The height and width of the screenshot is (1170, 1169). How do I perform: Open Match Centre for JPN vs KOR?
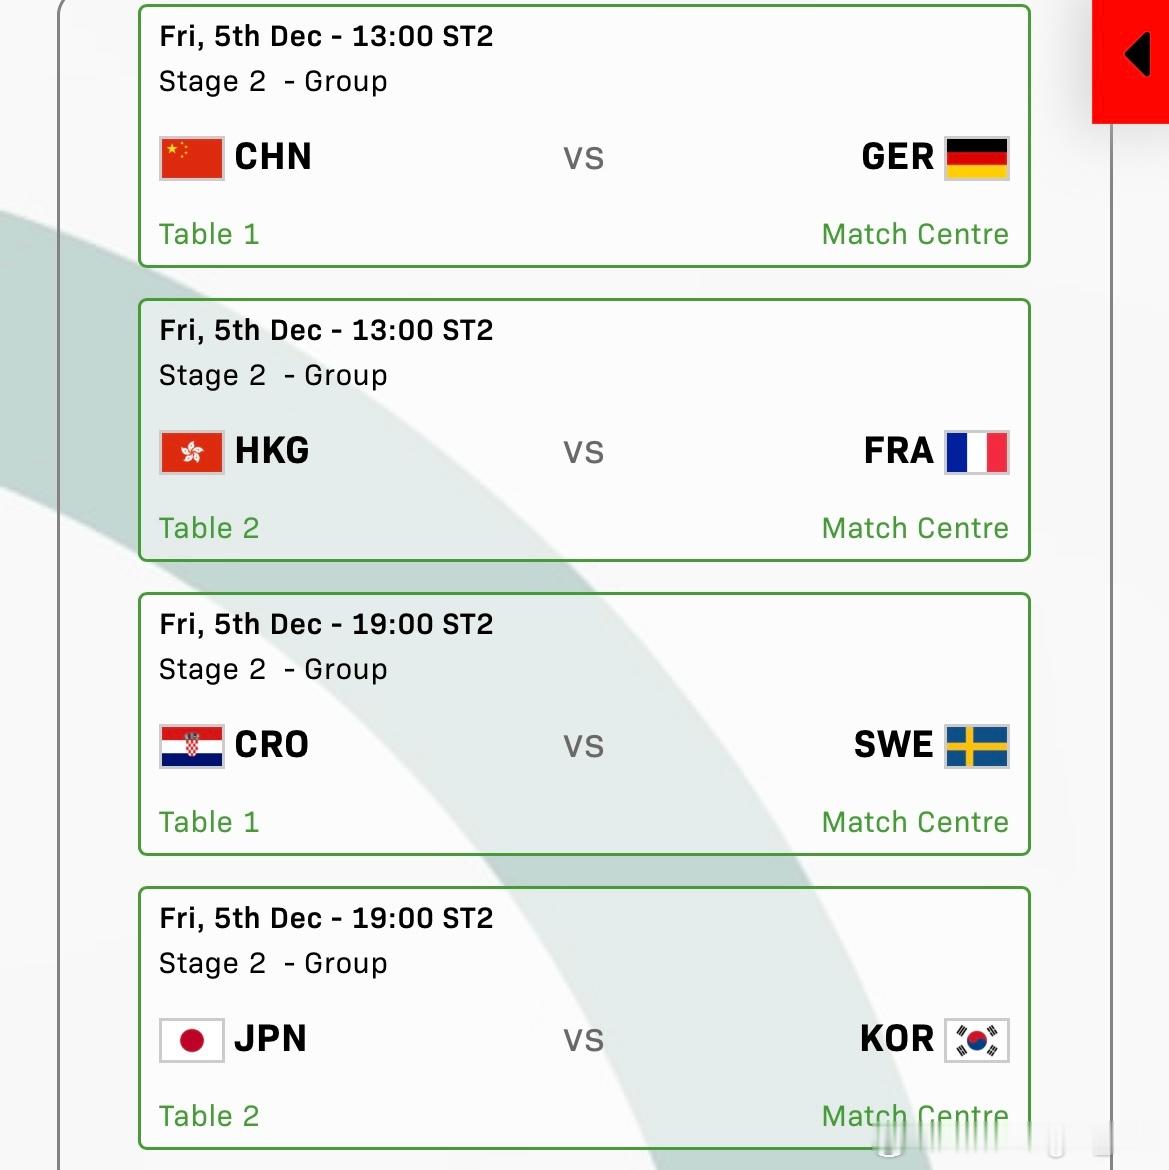pyautogui.click(x=915, y=1116)
